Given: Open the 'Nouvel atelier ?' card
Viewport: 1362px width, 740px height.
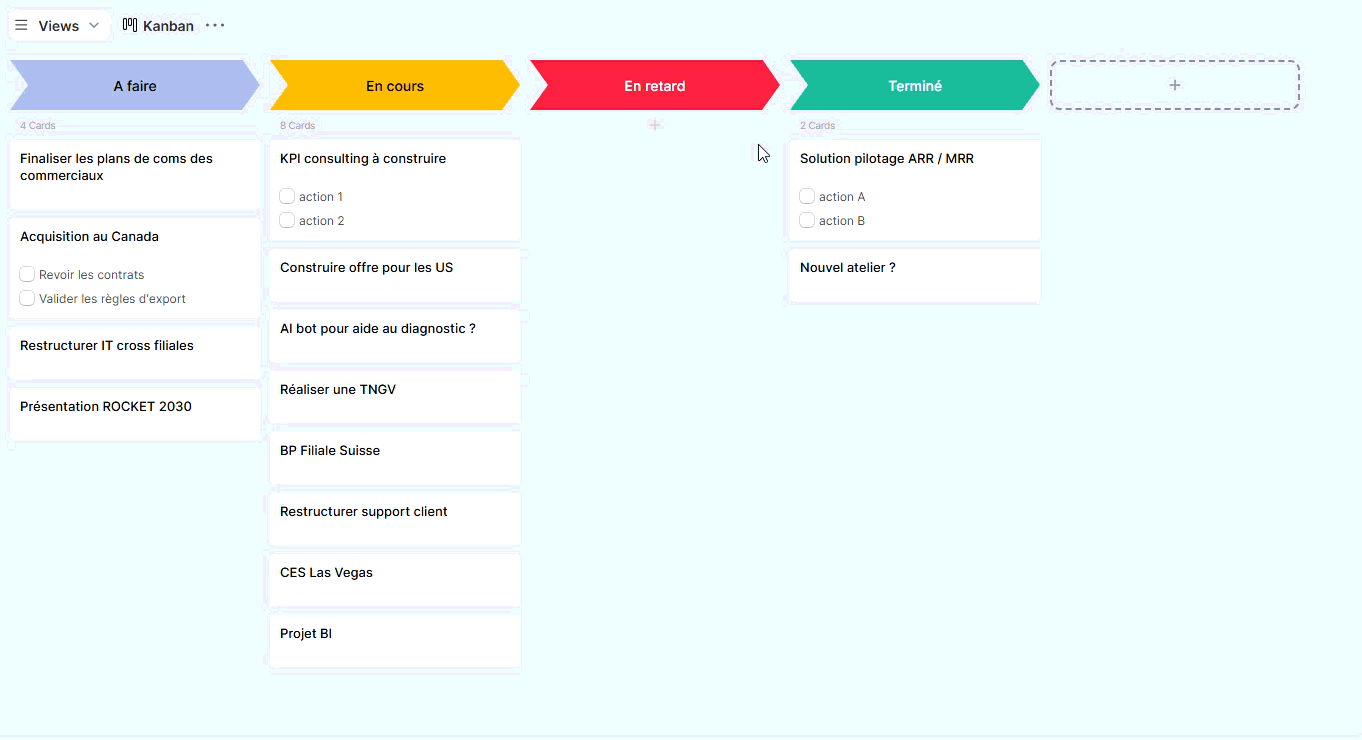Looking at the screenshot, I should 848,268.
